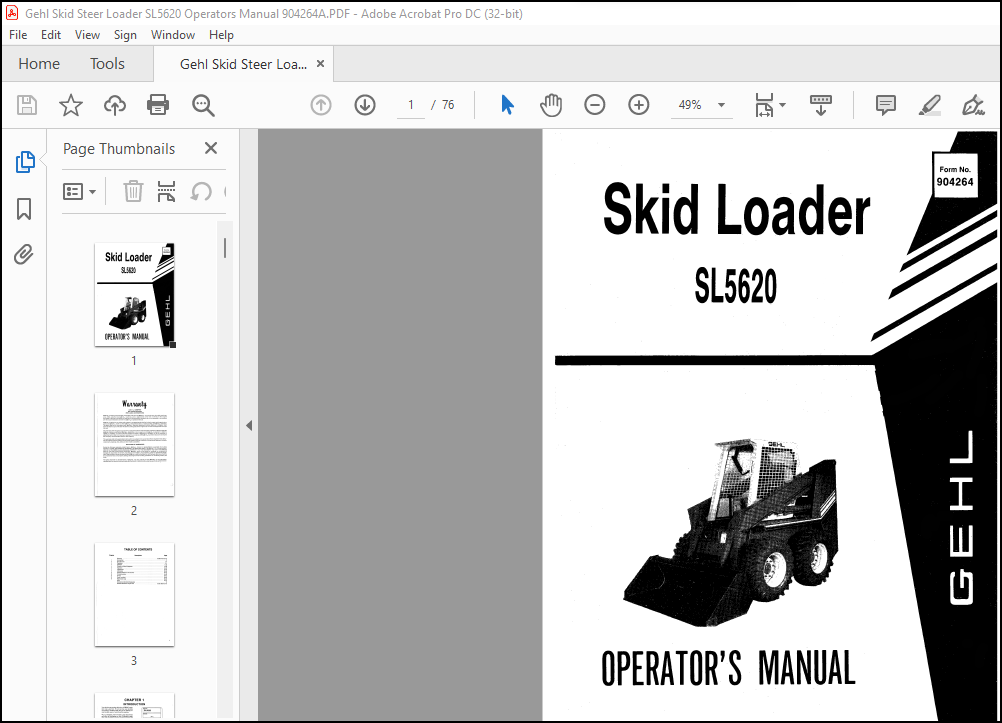
Task: Open the Edit menu
Action: (x=50, y=35)
